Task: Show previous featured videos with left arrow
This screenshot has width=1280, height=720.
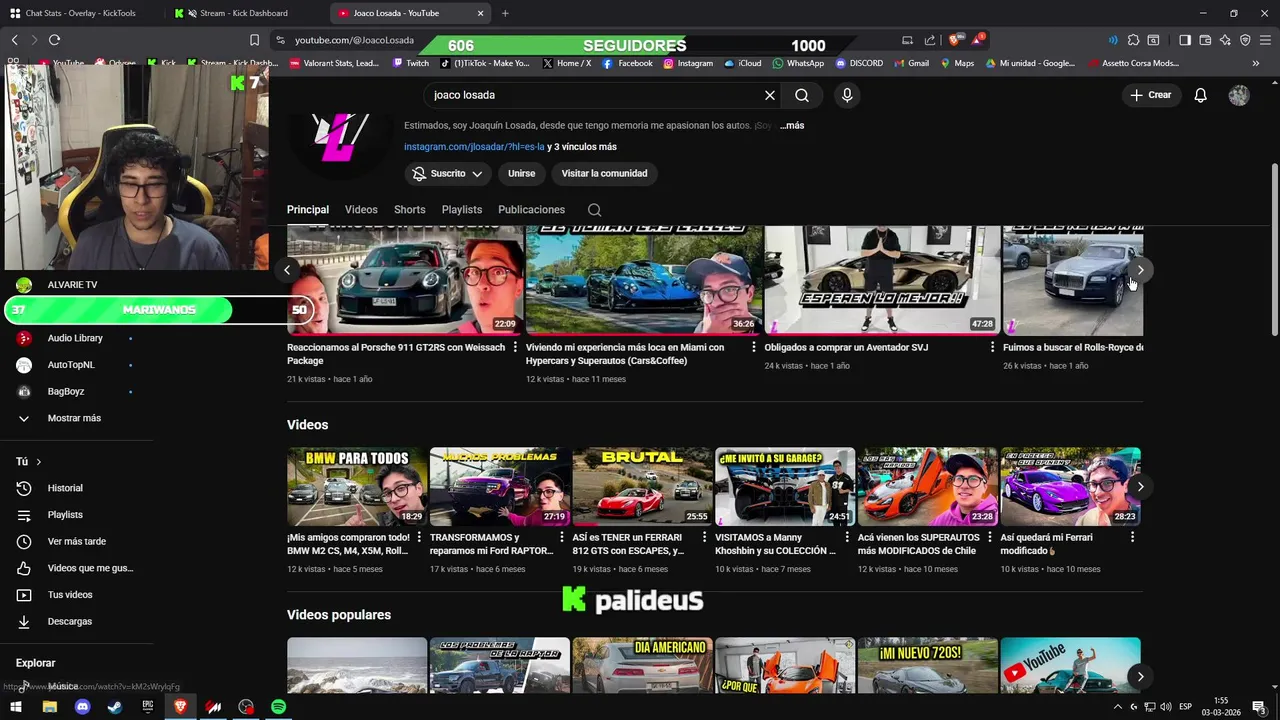Action: click(x=287, y=270)
